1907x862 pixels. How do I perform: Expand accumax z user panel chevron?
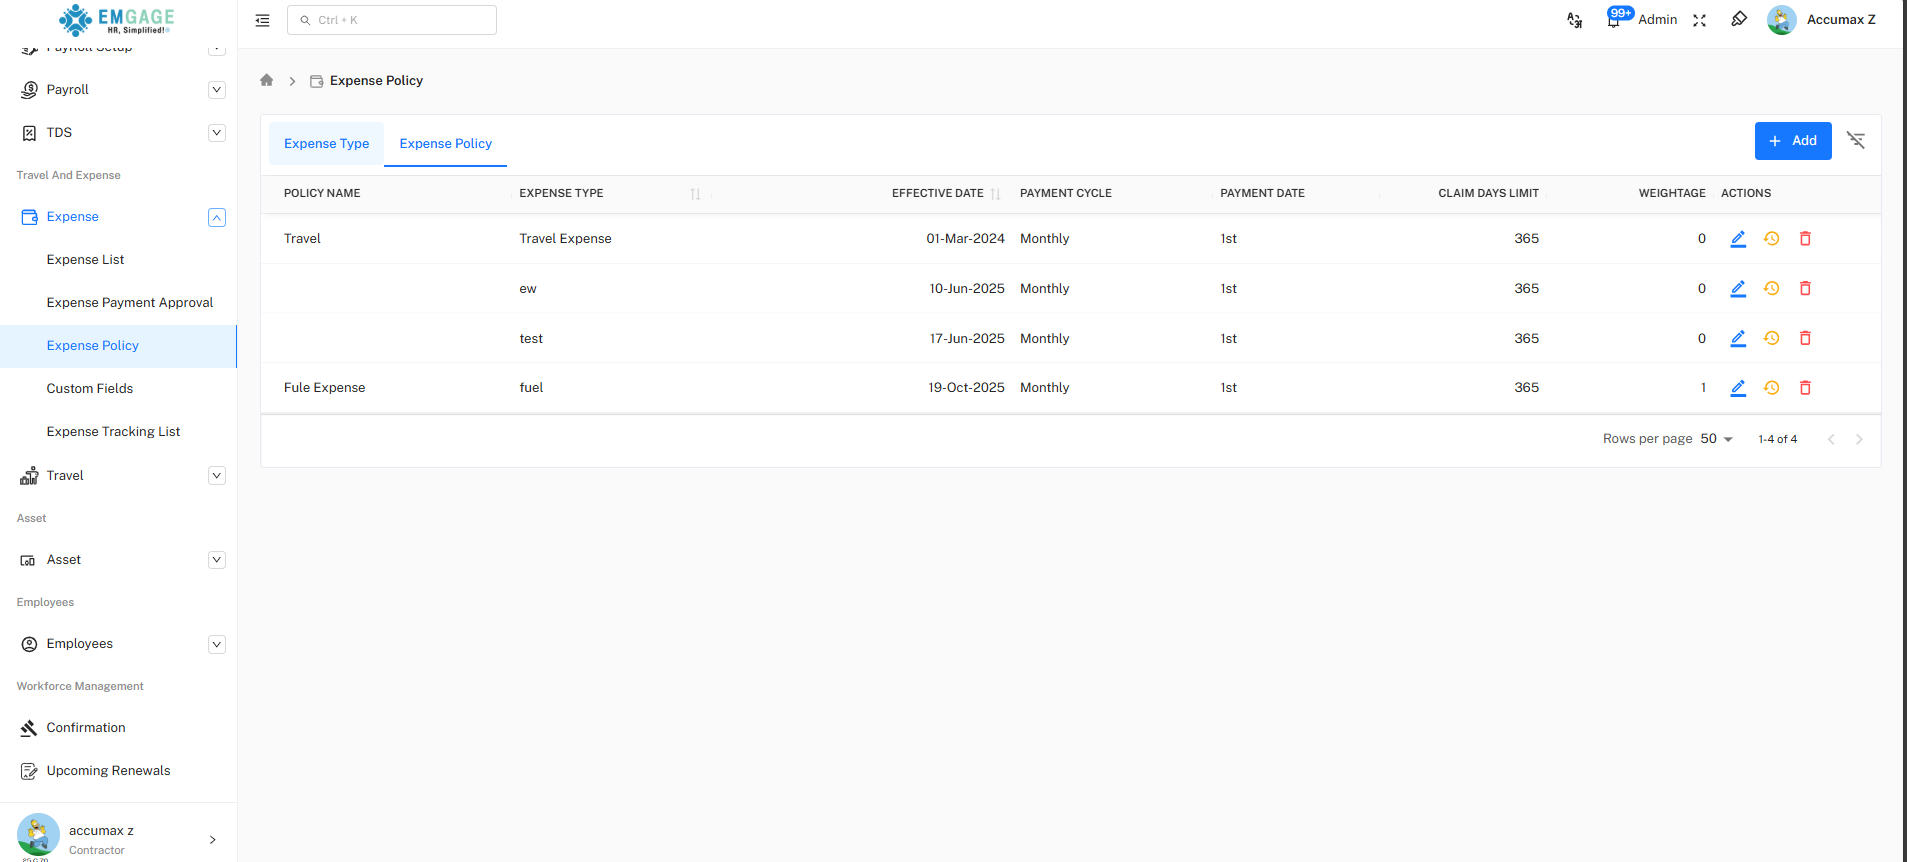click(212, 840)
